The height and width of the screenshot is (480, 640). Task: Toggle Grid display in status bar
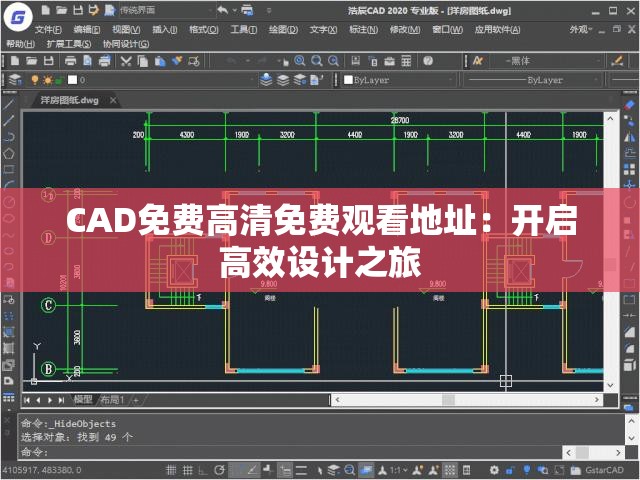187,470
